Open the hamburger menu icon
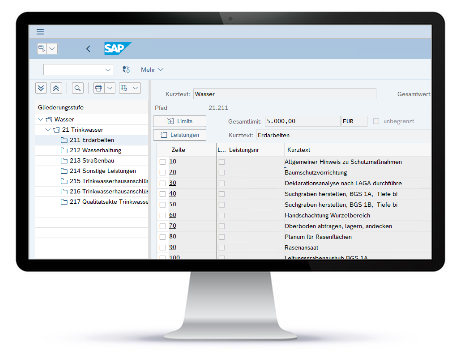461x360 pixels. click(x=40, y=32)
